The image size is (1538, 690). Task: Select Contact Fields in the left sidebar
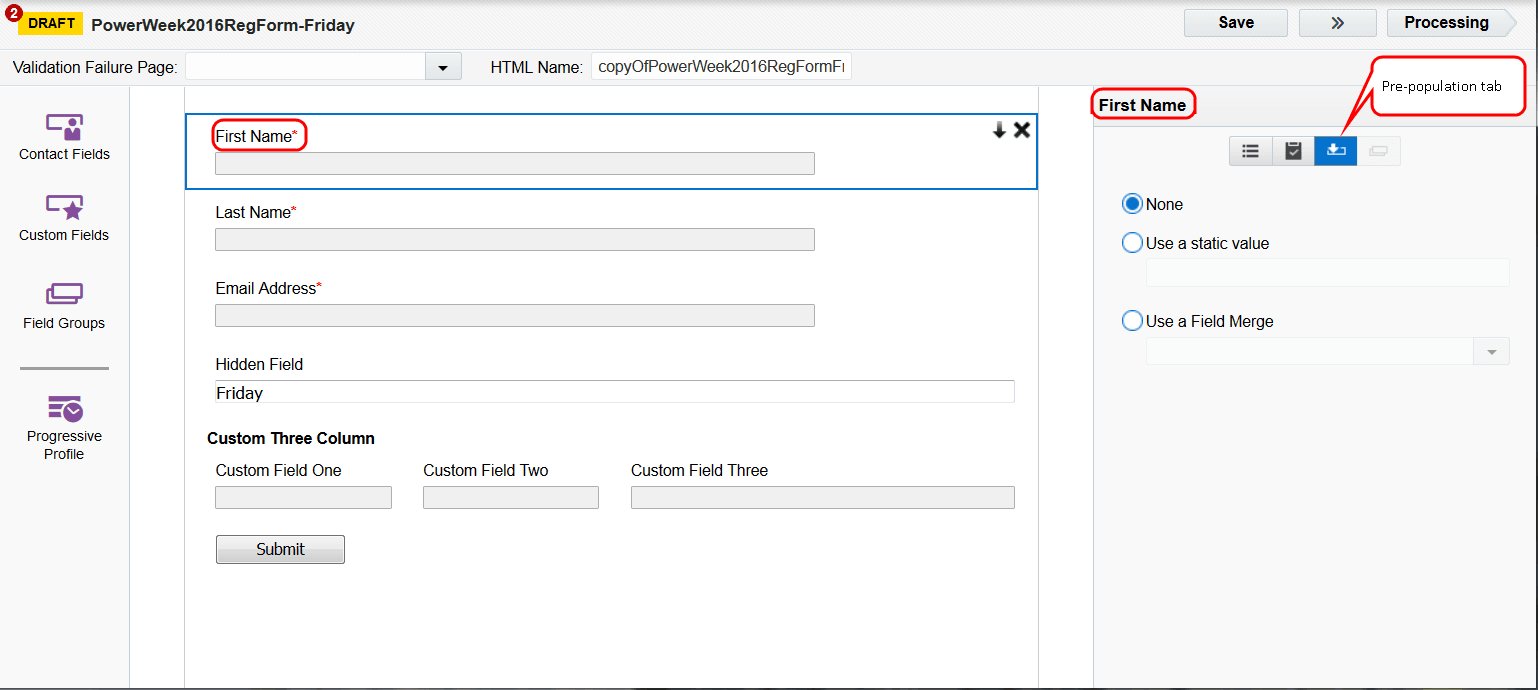[x=63, y=135]
